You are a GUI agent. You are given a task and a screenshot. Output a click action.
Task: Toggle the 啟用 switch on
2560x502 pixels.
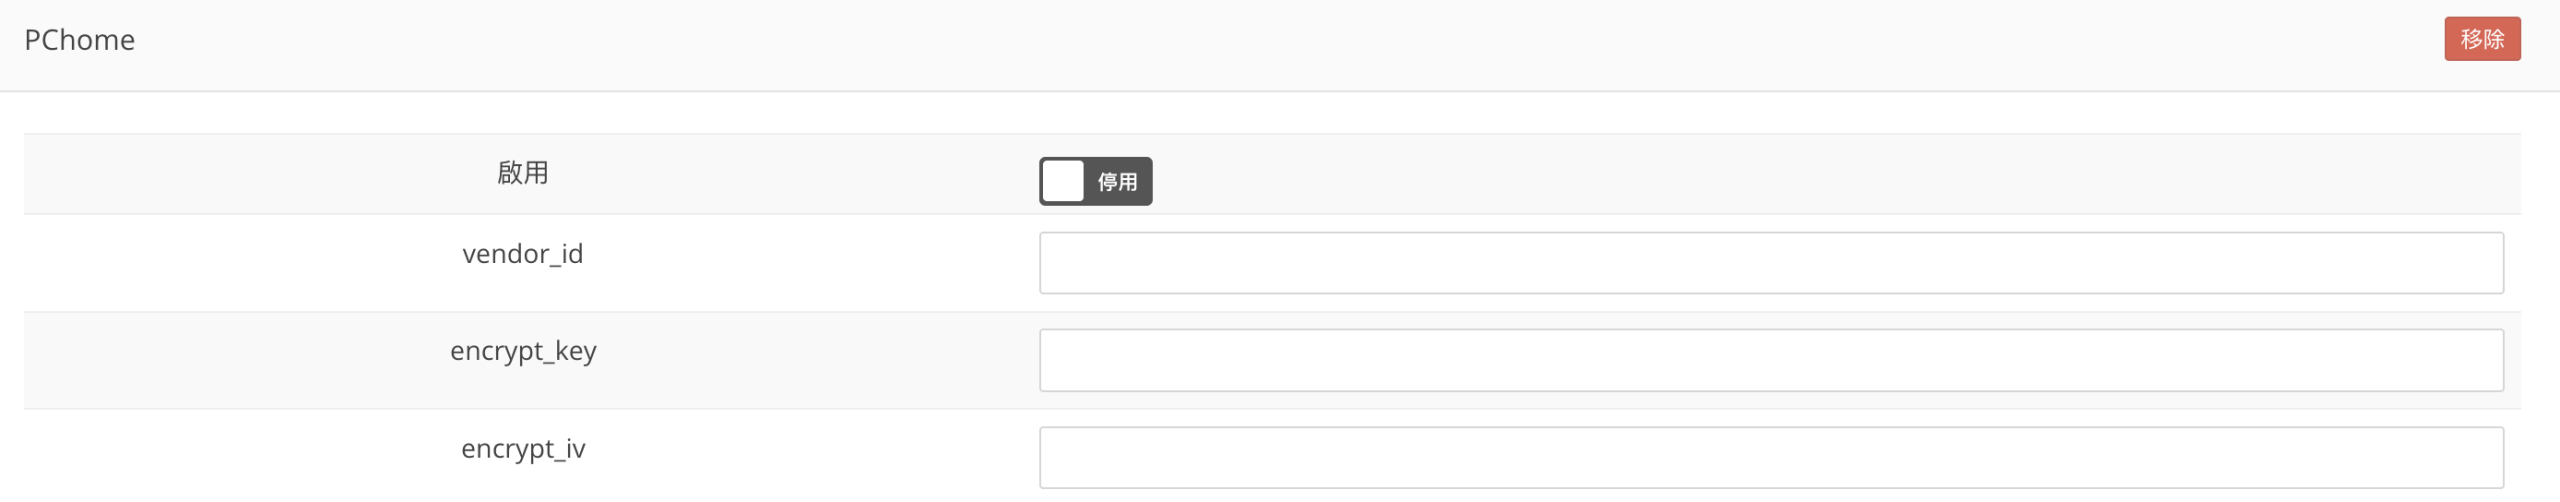click(x=1095, y=181)
